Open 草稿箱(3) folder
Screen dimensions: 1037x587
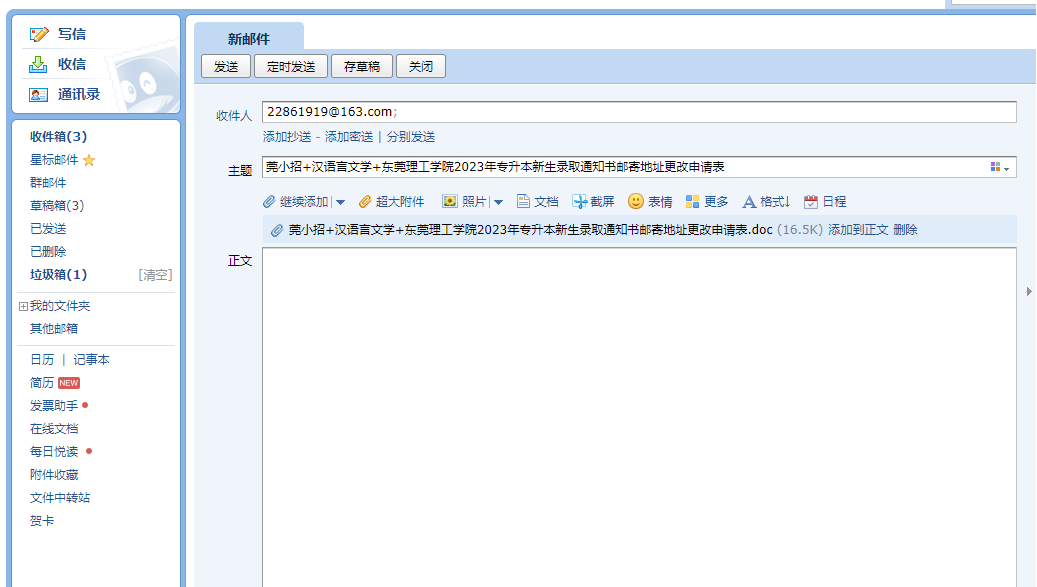(x=57, y=206)
